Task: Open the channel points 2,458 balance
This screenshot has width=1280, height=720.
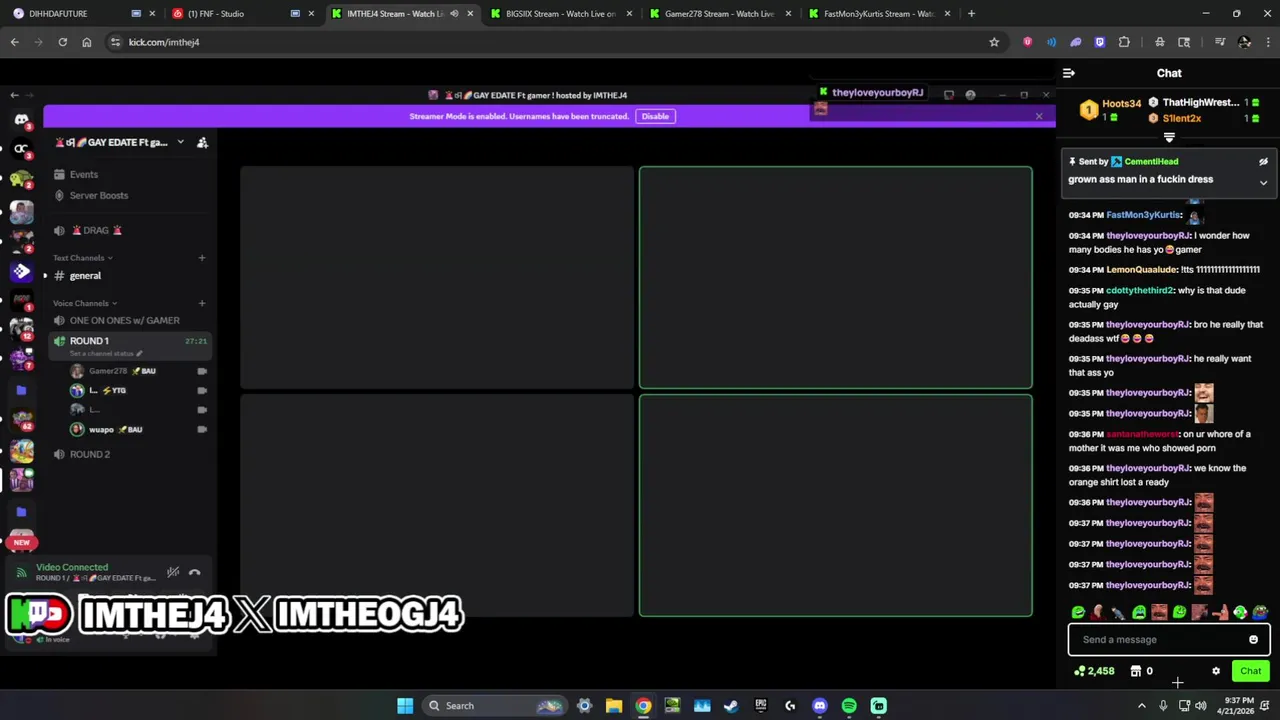Action: pyautogui.click(x=1094, y=671)
